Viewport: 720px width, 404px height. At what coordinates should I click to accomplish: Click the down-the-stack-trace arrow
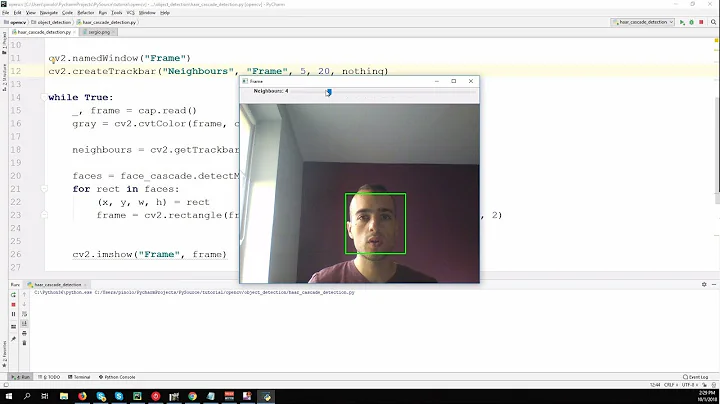[x=24, y=304]
